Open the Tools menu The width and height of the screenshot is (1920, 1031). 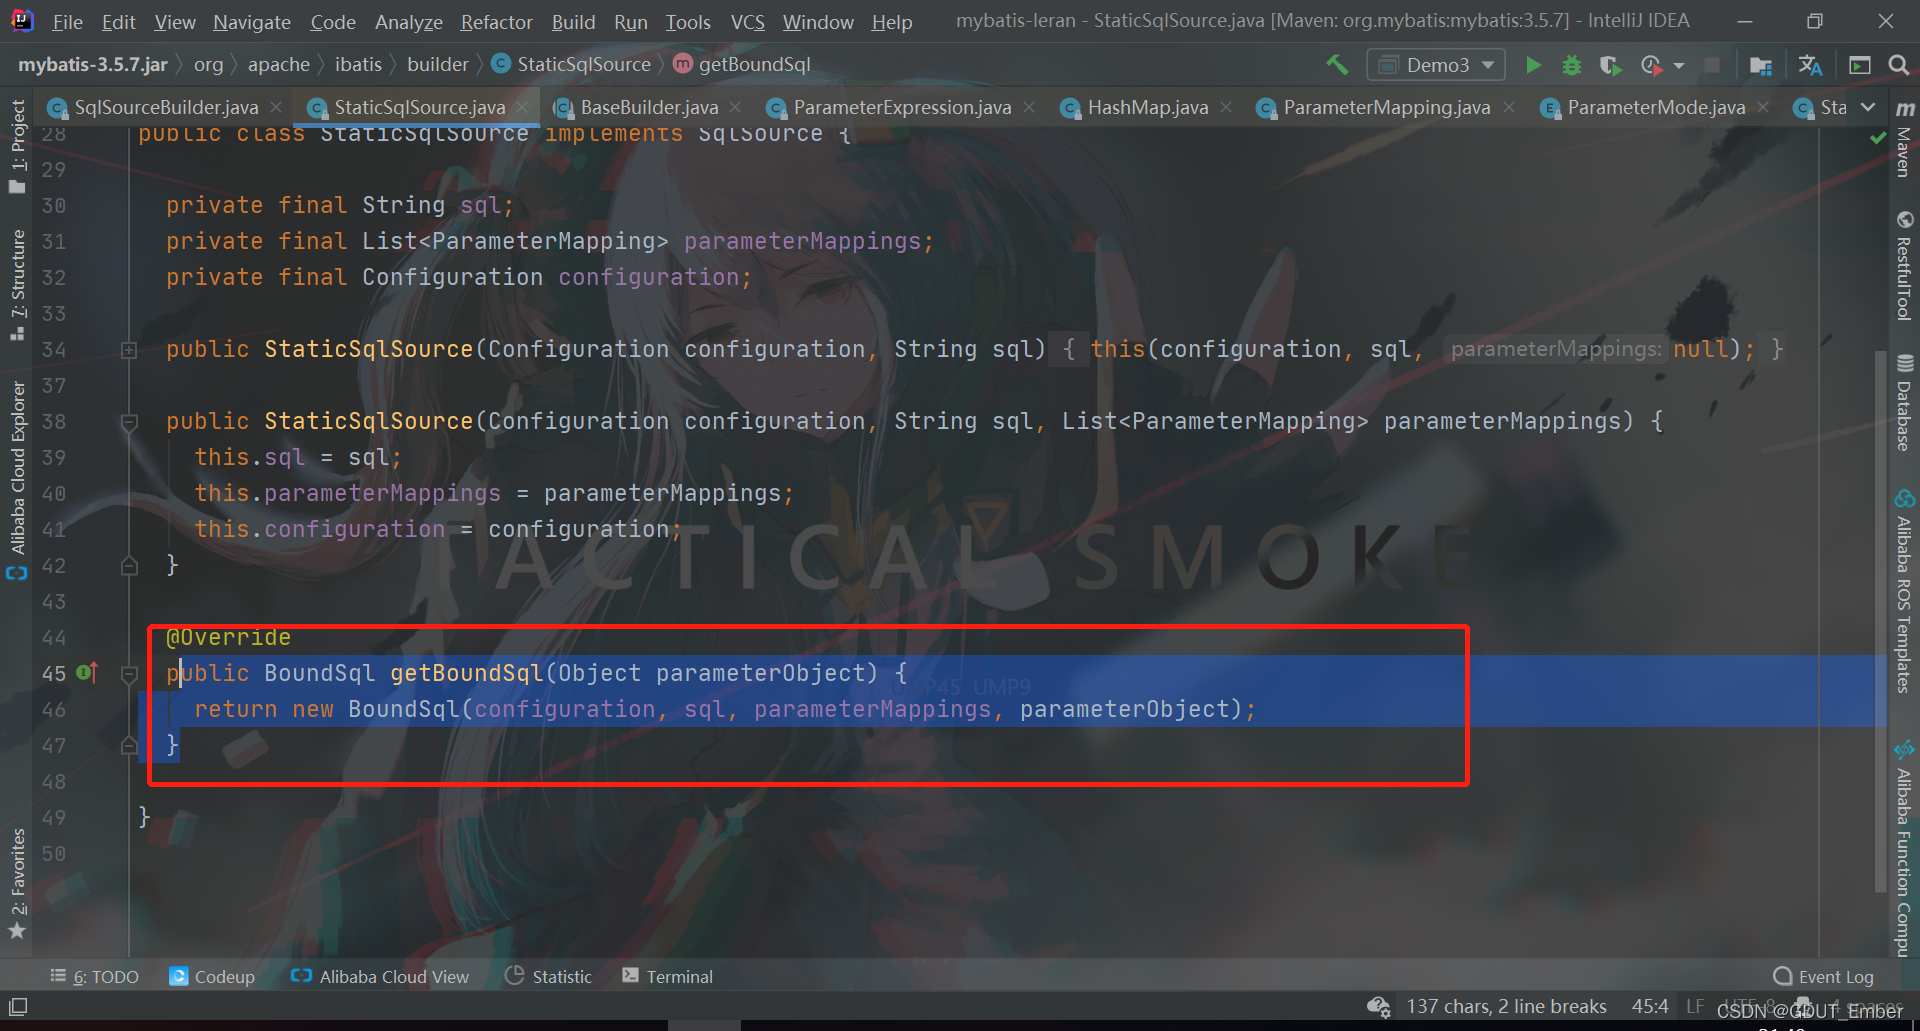tap(688, 22)
